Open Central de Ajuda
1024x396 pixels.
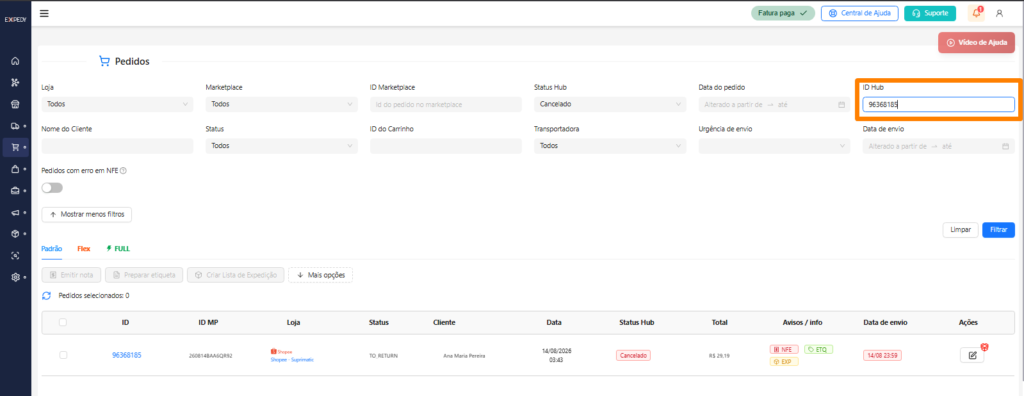[x=859, y=13]
